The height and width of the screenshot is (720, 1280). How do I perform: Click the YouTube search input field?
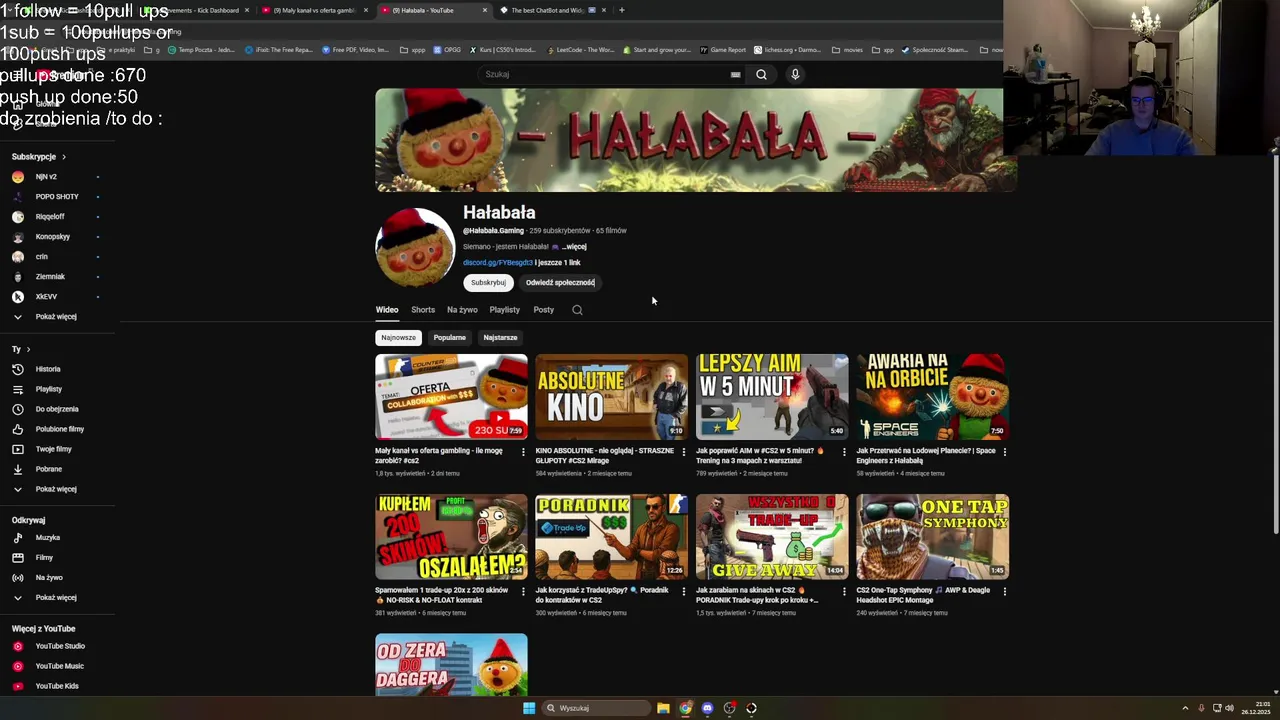coord(605,74)
